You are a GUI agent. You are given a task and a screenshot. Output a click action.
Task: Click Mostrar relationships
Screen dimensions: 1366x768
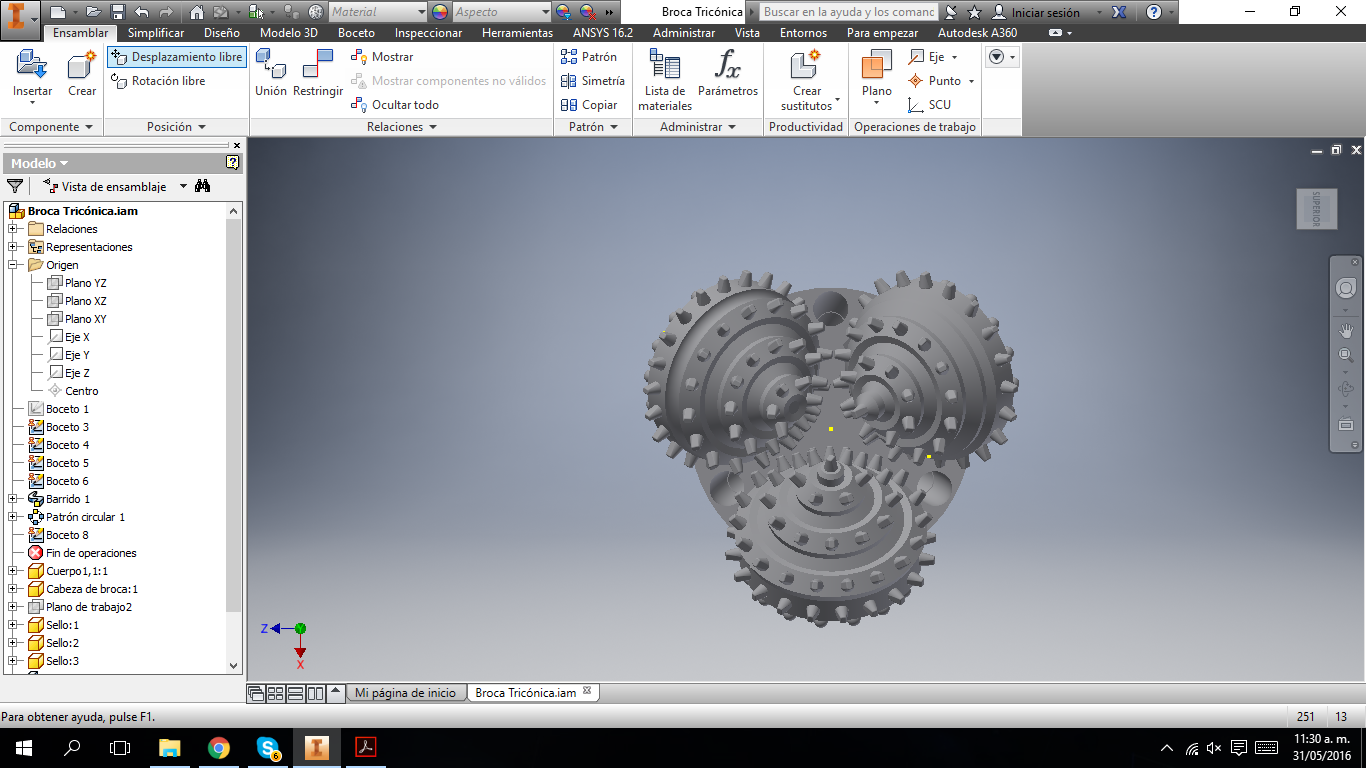[x=382, y=57]
